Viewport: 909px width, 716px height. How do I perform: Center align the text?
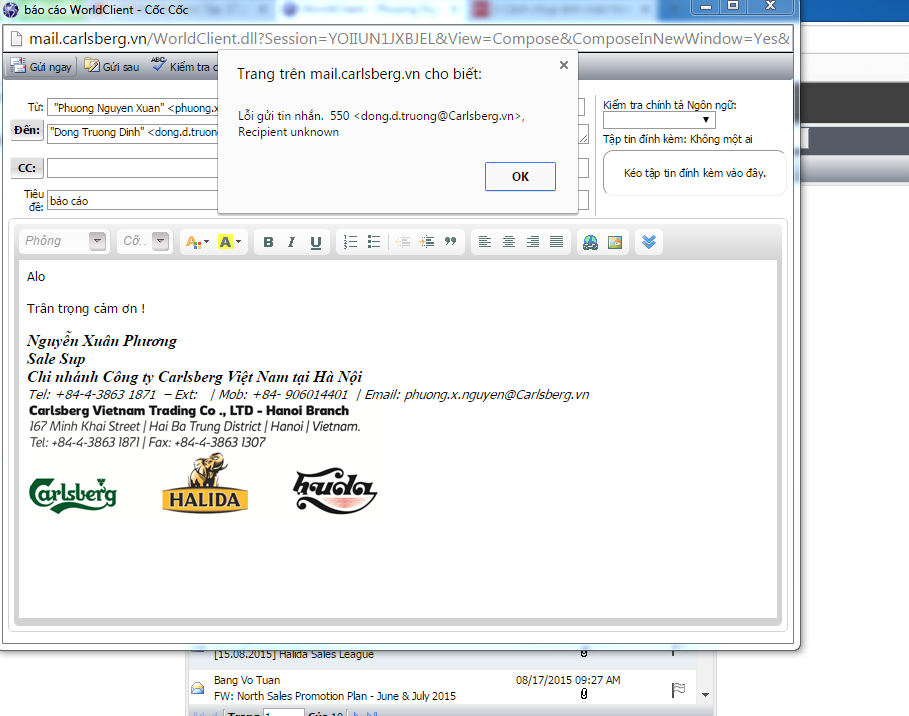click(x=508, y=242)
